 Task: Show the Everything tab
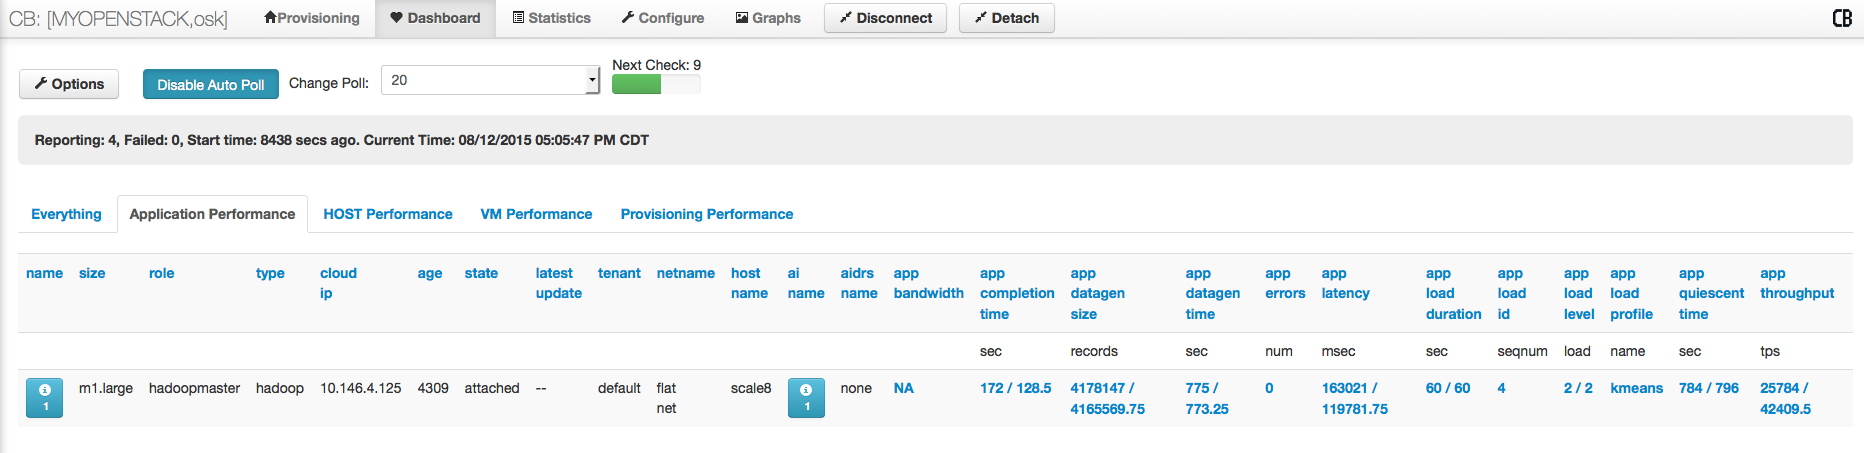[x=66, y=214]
